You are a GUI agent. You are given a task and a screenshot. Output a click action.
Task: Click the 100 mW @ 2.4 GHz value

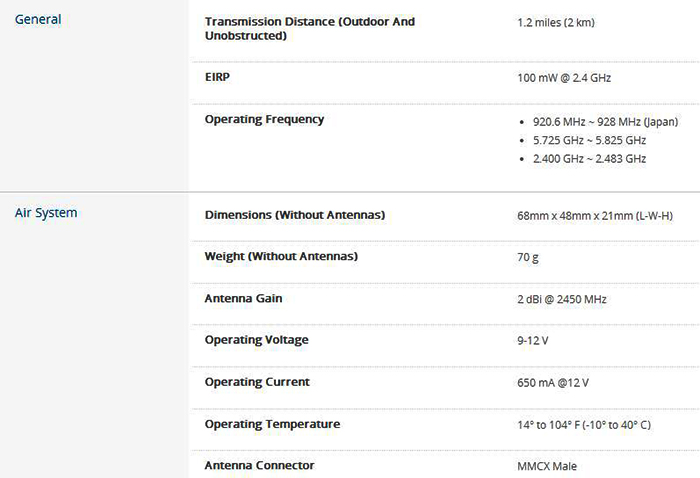[x=564, y=78]
